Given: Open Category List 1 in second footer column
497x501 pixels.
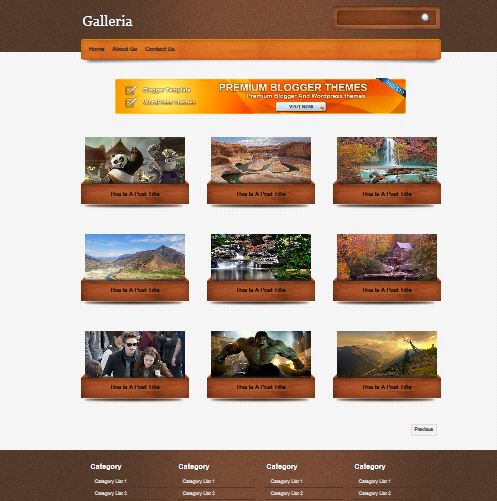Looking at the screenshot, I should click(x=198, y=481).
